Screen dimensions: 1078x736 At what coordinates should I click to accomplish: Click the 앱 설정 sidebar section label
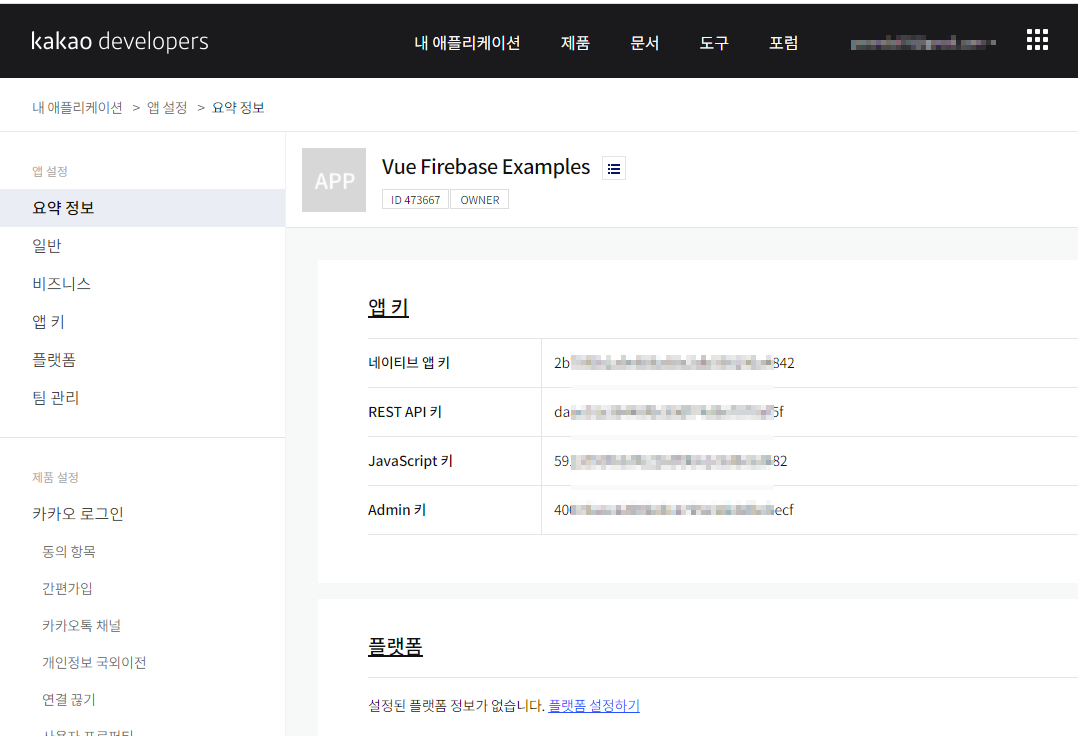click(x=50, y=171)
